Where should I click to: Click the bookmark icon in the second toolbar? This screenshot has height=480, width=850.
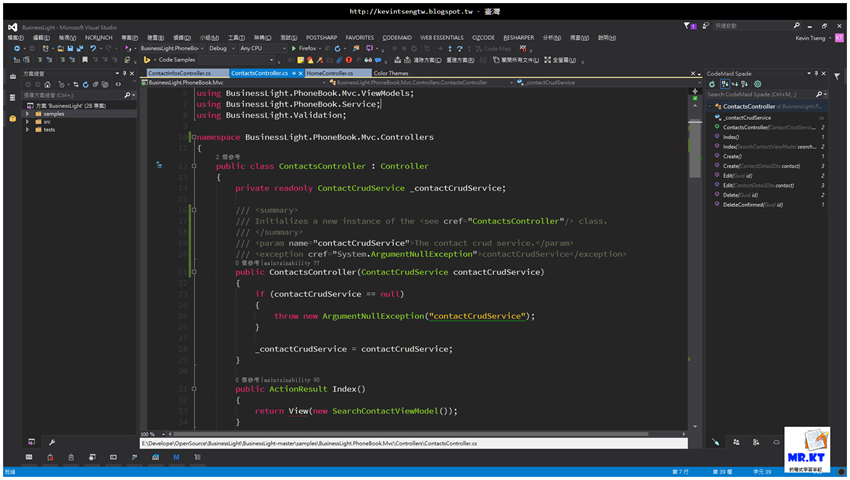pos(85,60)
